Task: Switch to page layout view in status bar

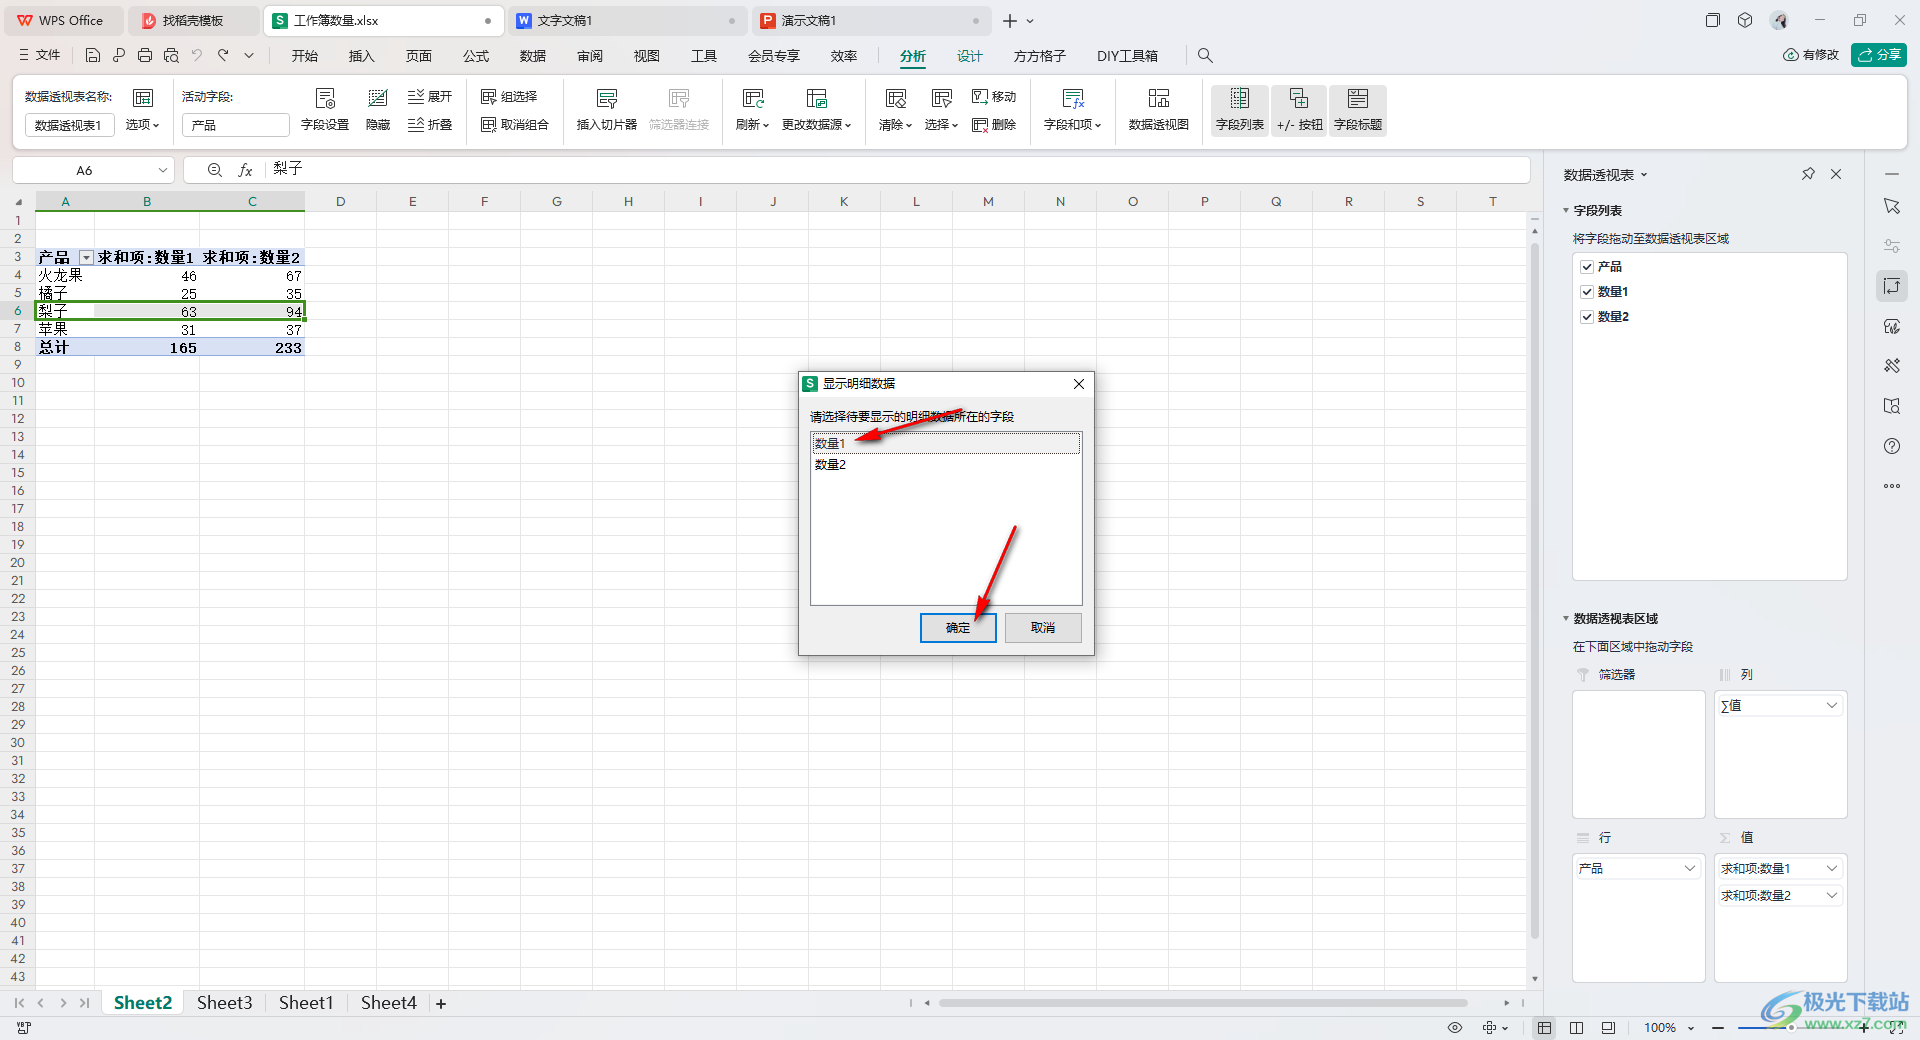Action: click(1577, 1028)
